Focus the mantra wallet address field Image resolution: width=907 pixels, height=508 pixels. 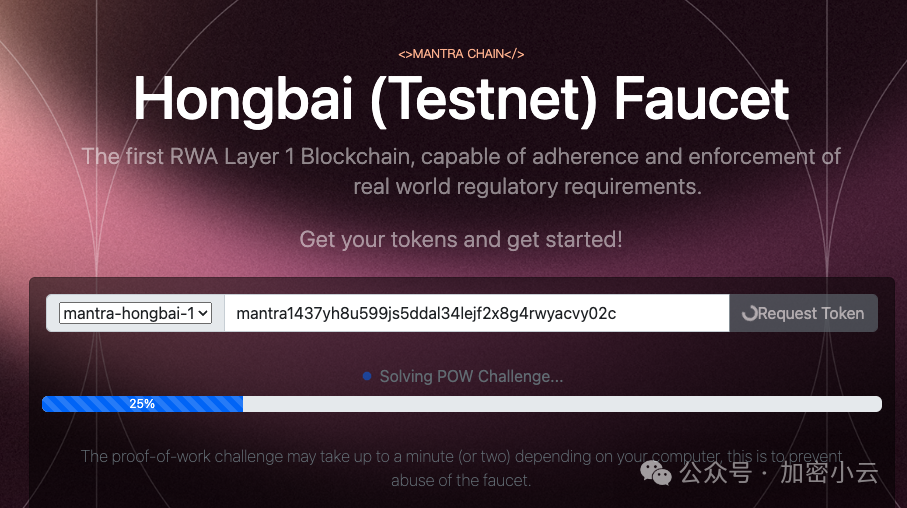click(x=477, y=313)
